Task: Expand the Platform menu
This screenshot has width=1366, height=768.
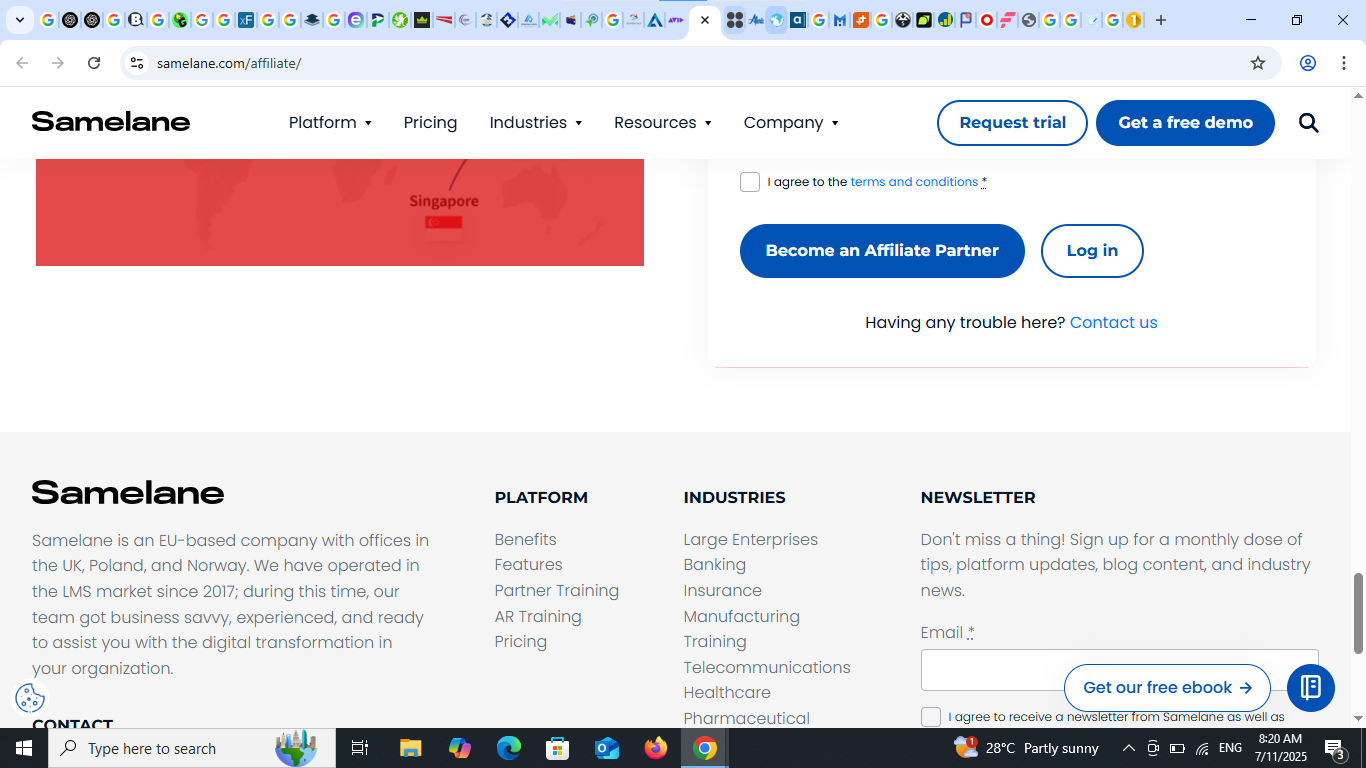Action: pos(330,123)
